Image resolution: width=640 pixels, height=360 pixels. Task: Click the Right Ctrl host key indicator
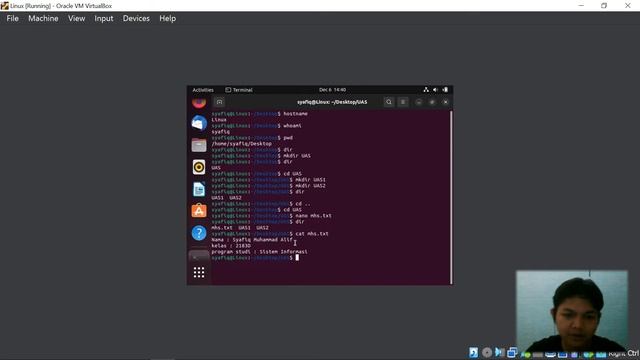(x=624, y=353)
